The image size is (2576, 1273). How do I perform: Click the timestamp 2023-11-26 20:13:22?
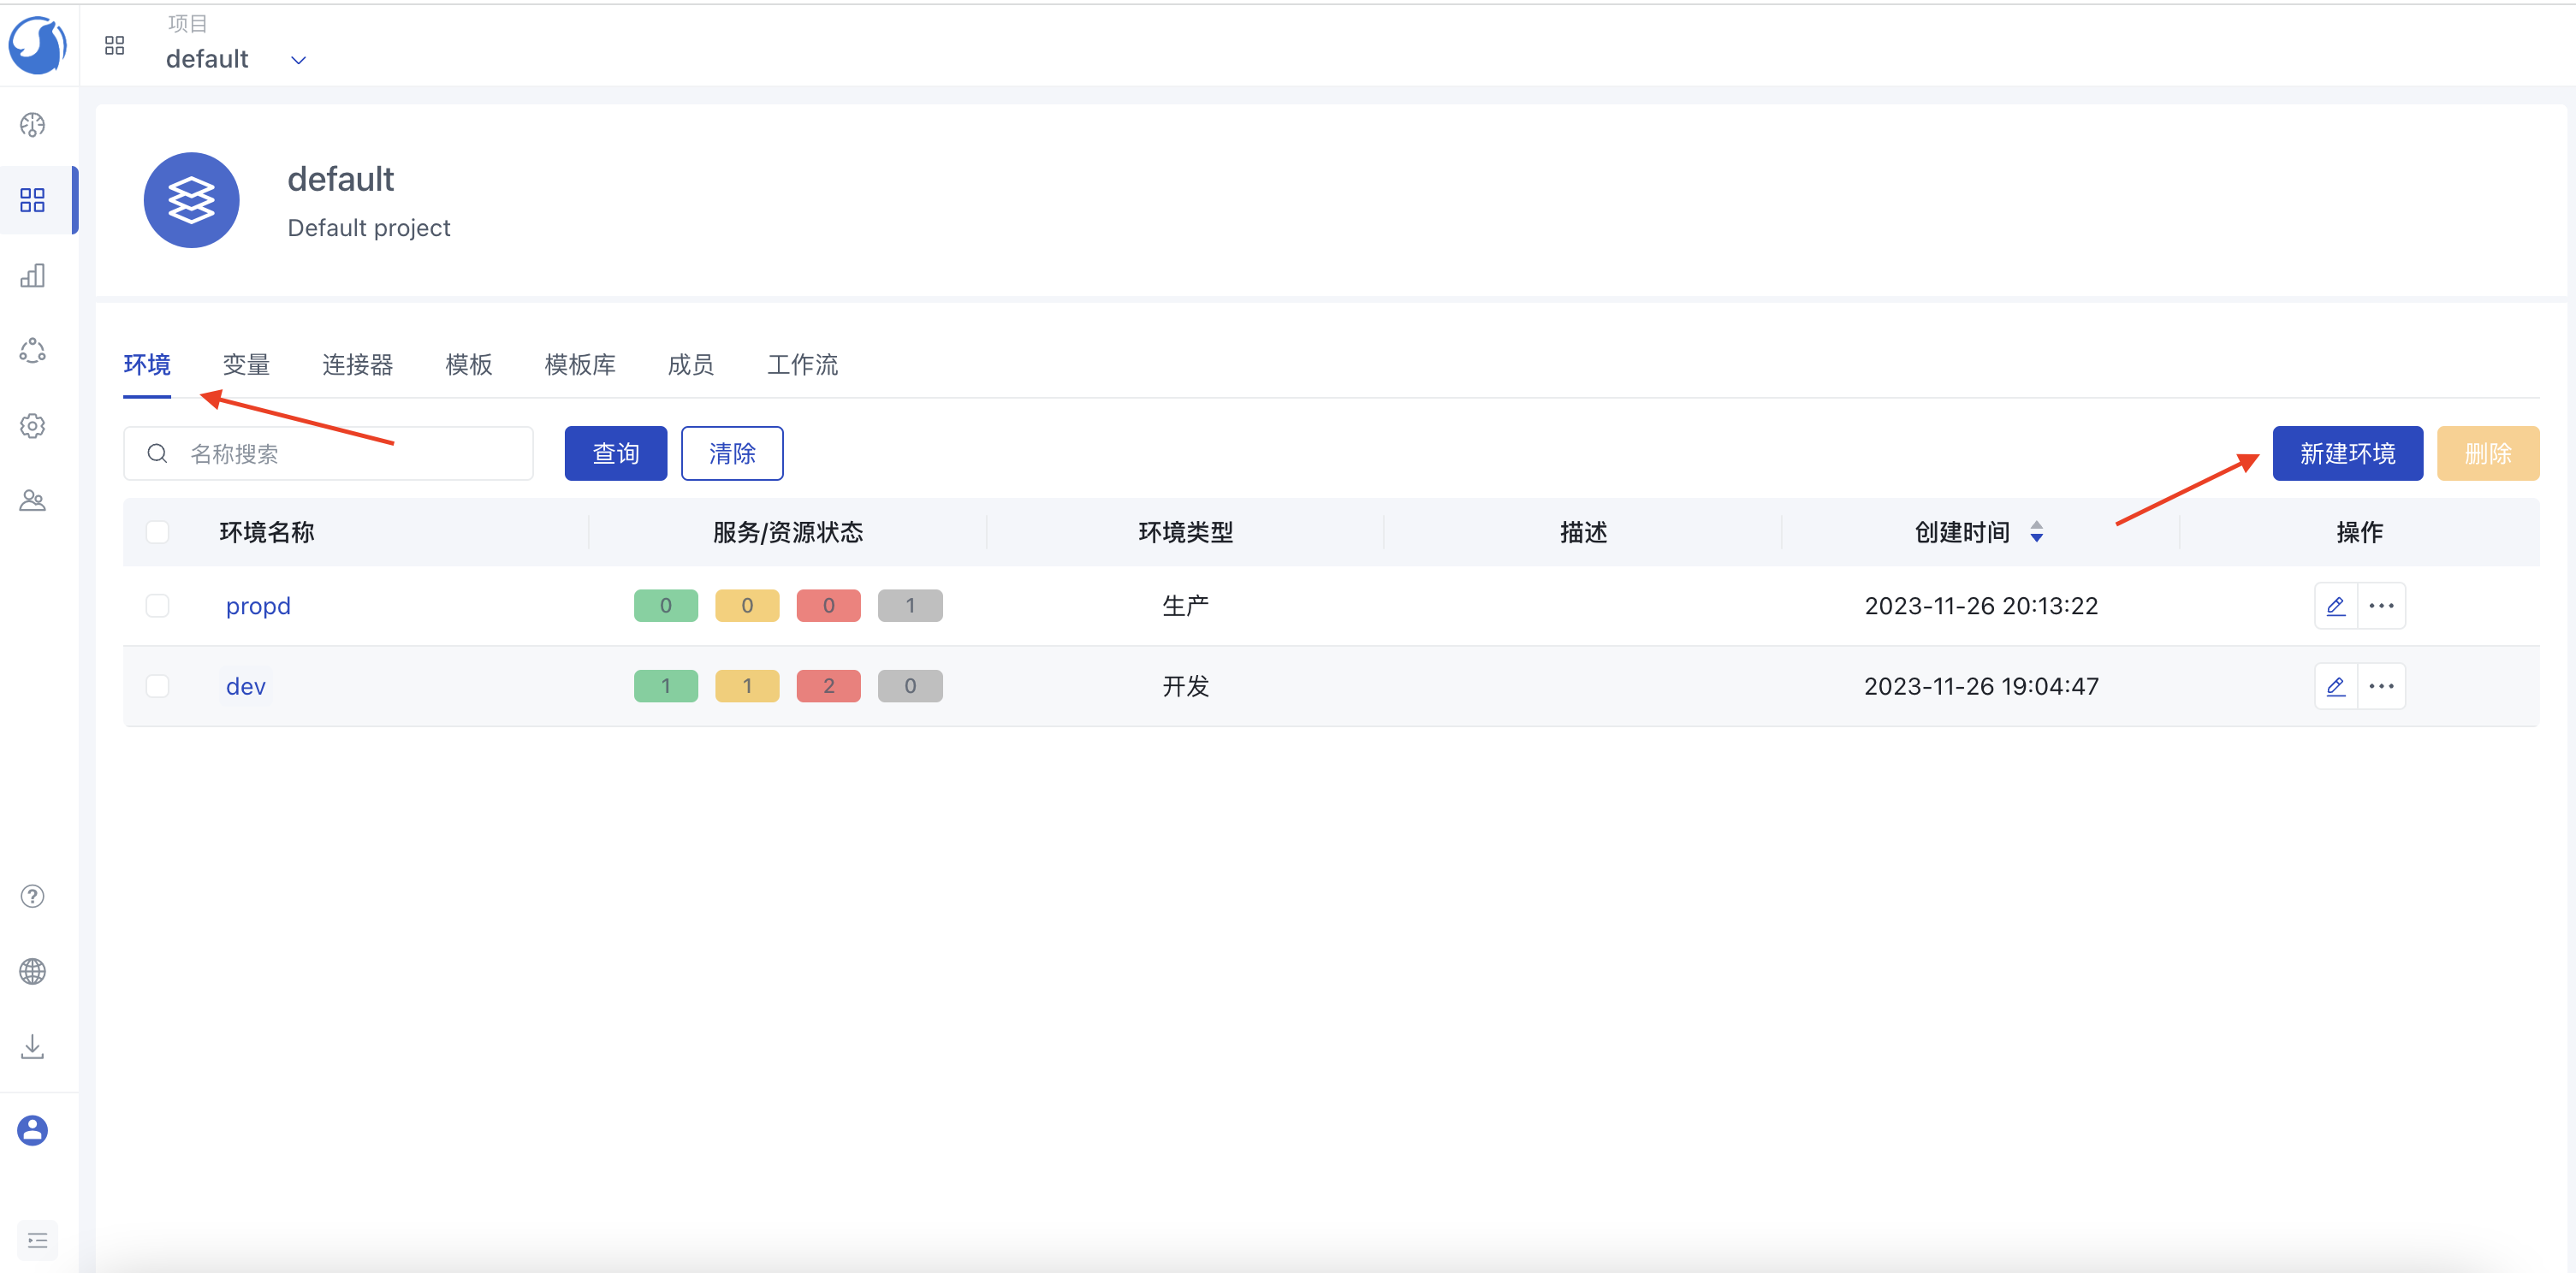tap(1981, 606)
